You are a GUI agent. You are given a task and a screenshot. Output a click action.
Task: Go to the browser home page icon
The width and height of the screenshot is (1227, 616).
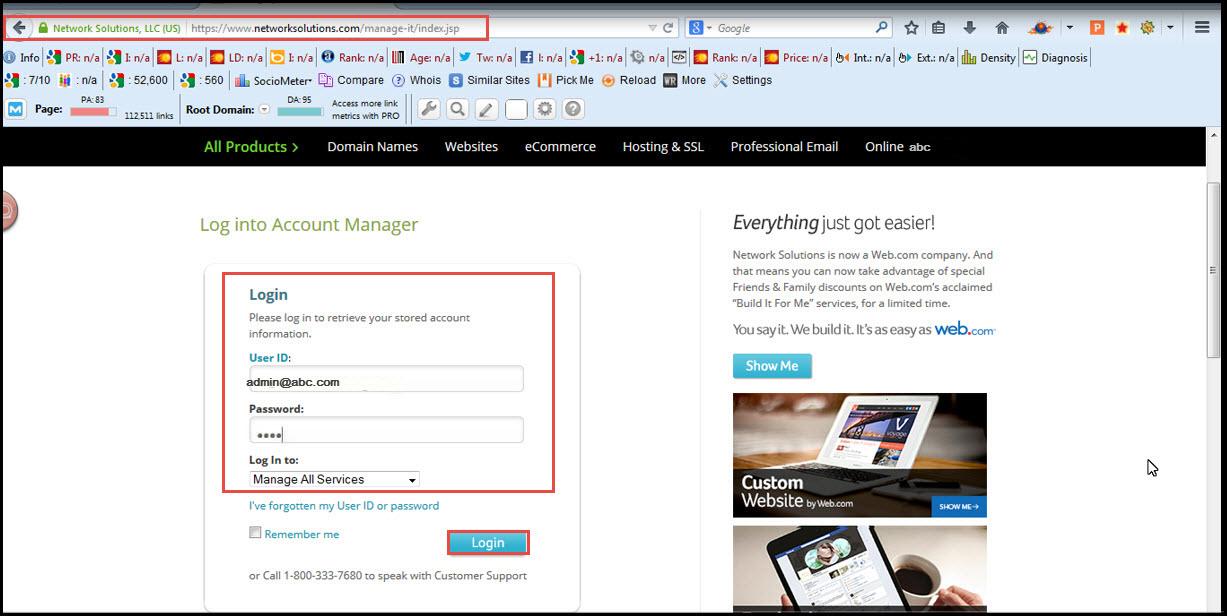pyautogui.click(x=1002, y=28)
